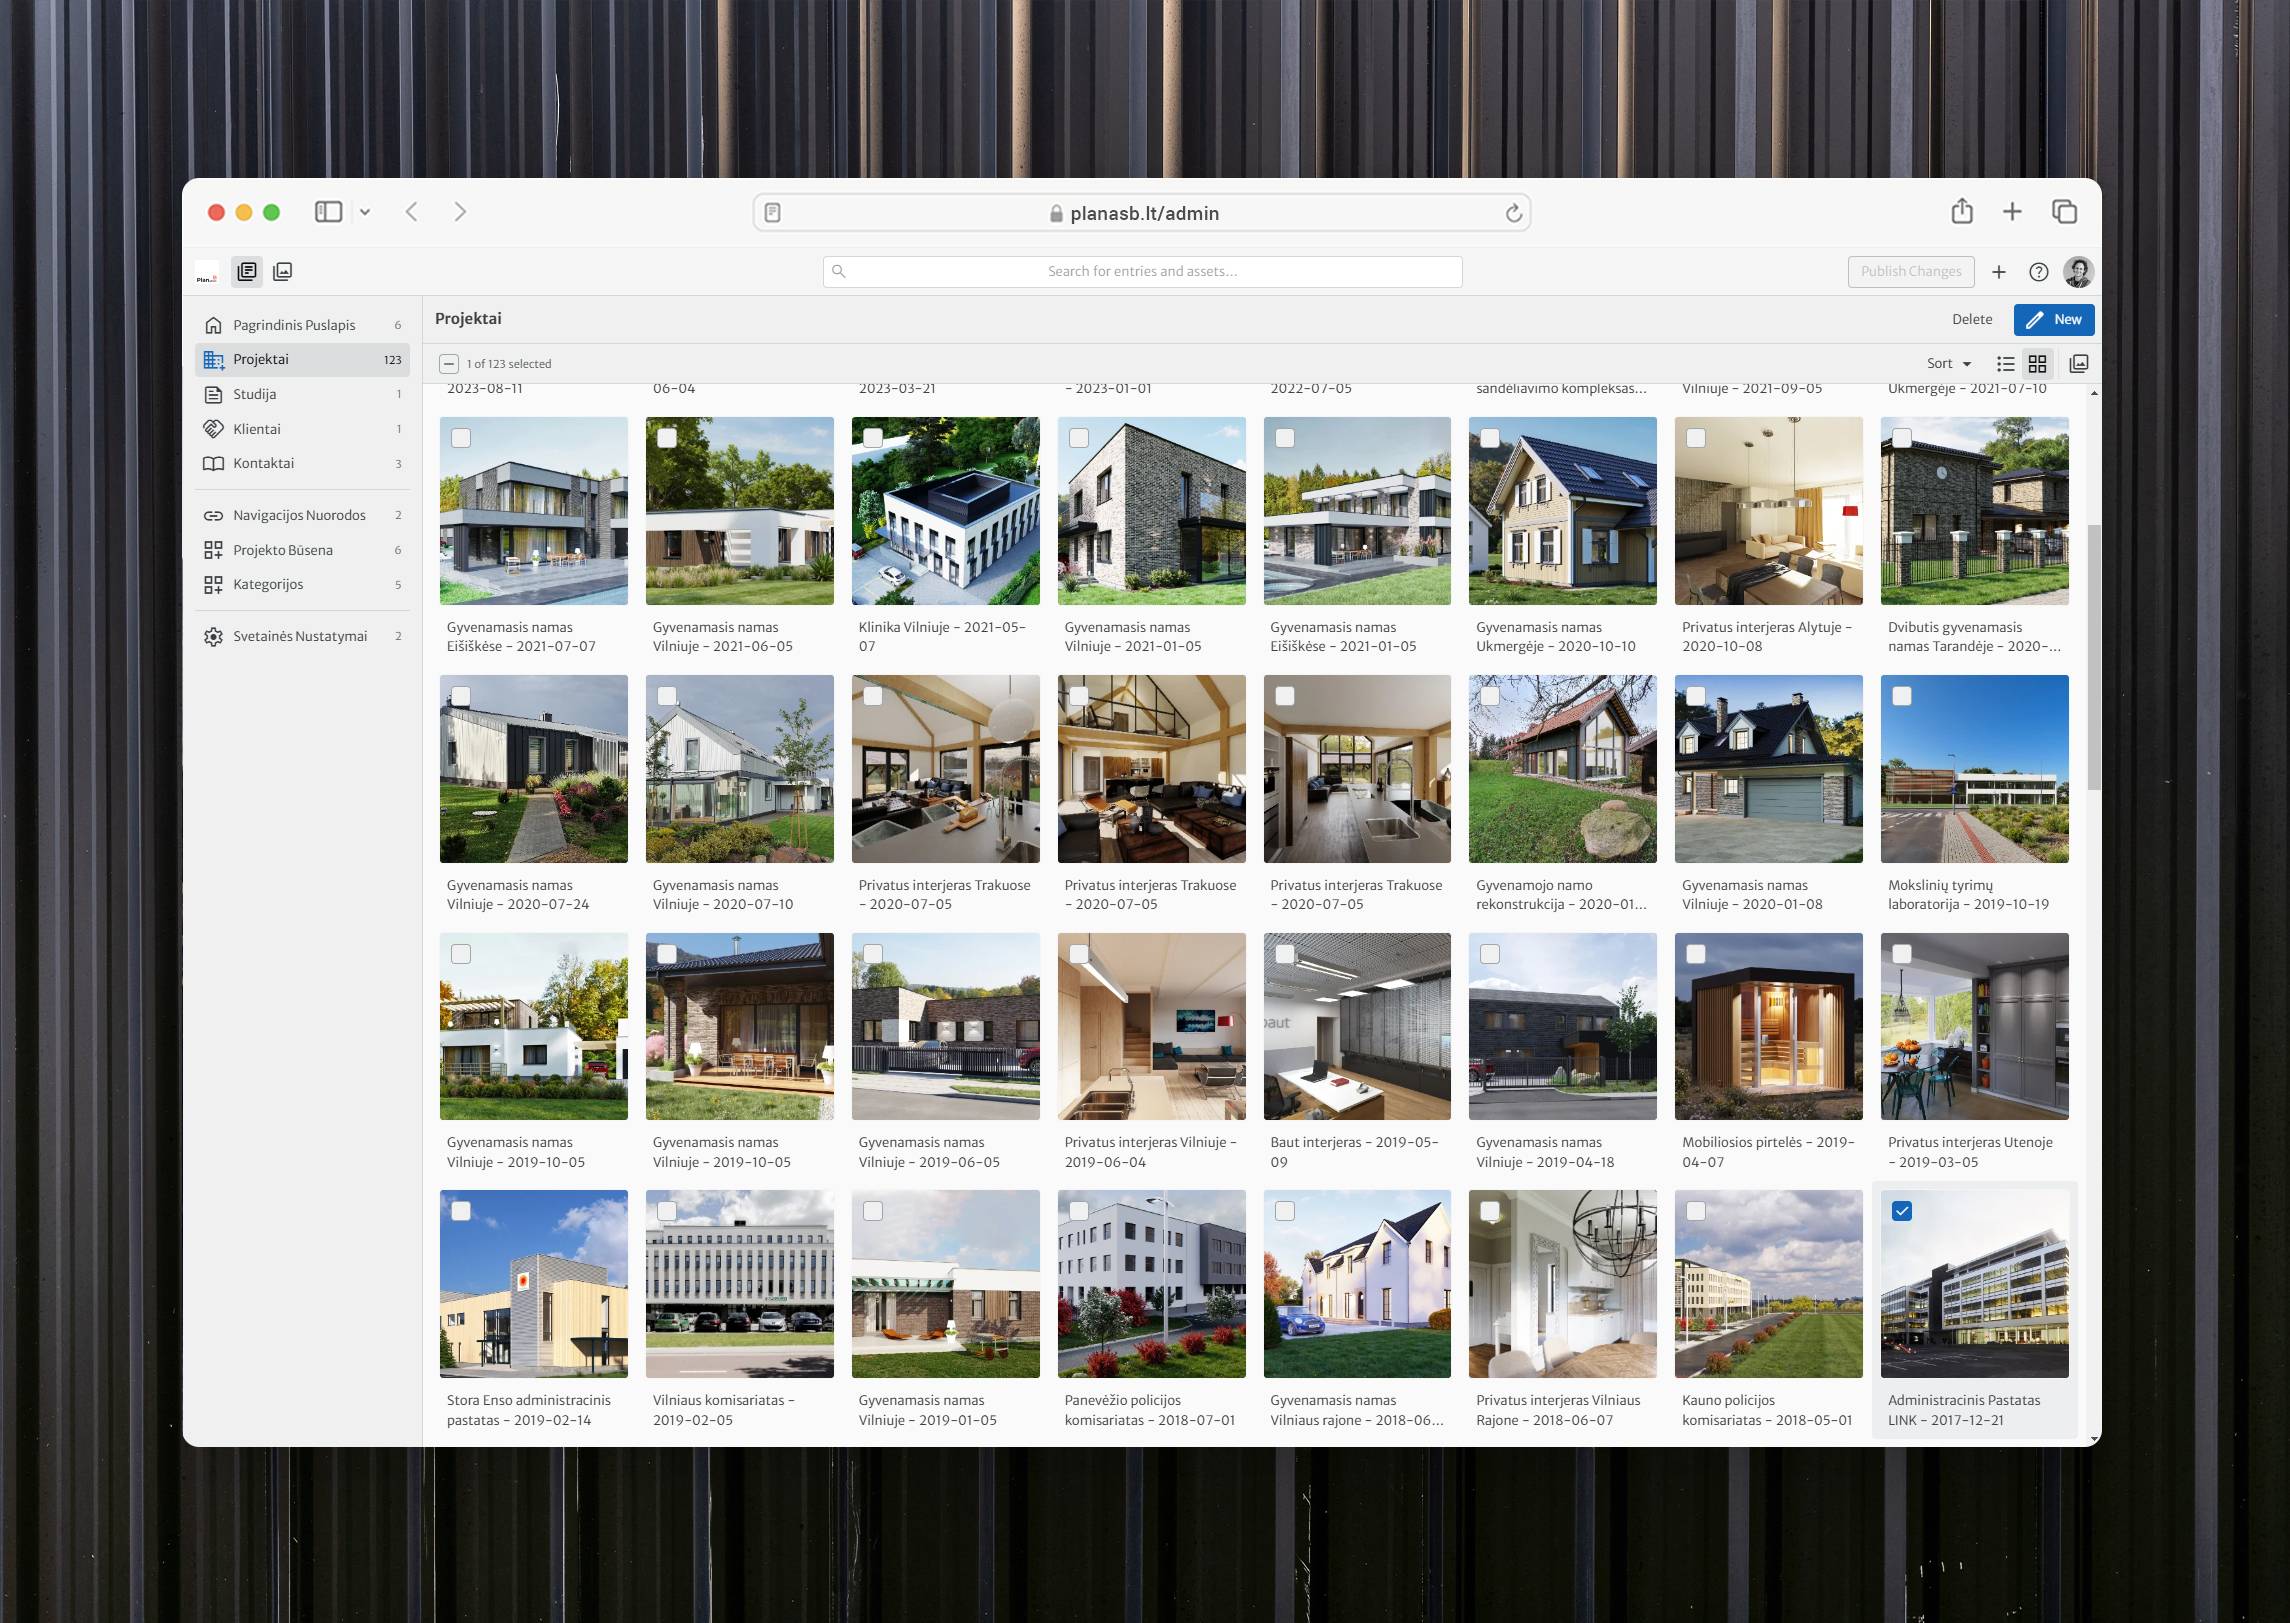The height and width of the screenshot is (1623, 2290).
Task: Click the plus icon beside Publish Changes
Action: click(x=1998, y=271)
